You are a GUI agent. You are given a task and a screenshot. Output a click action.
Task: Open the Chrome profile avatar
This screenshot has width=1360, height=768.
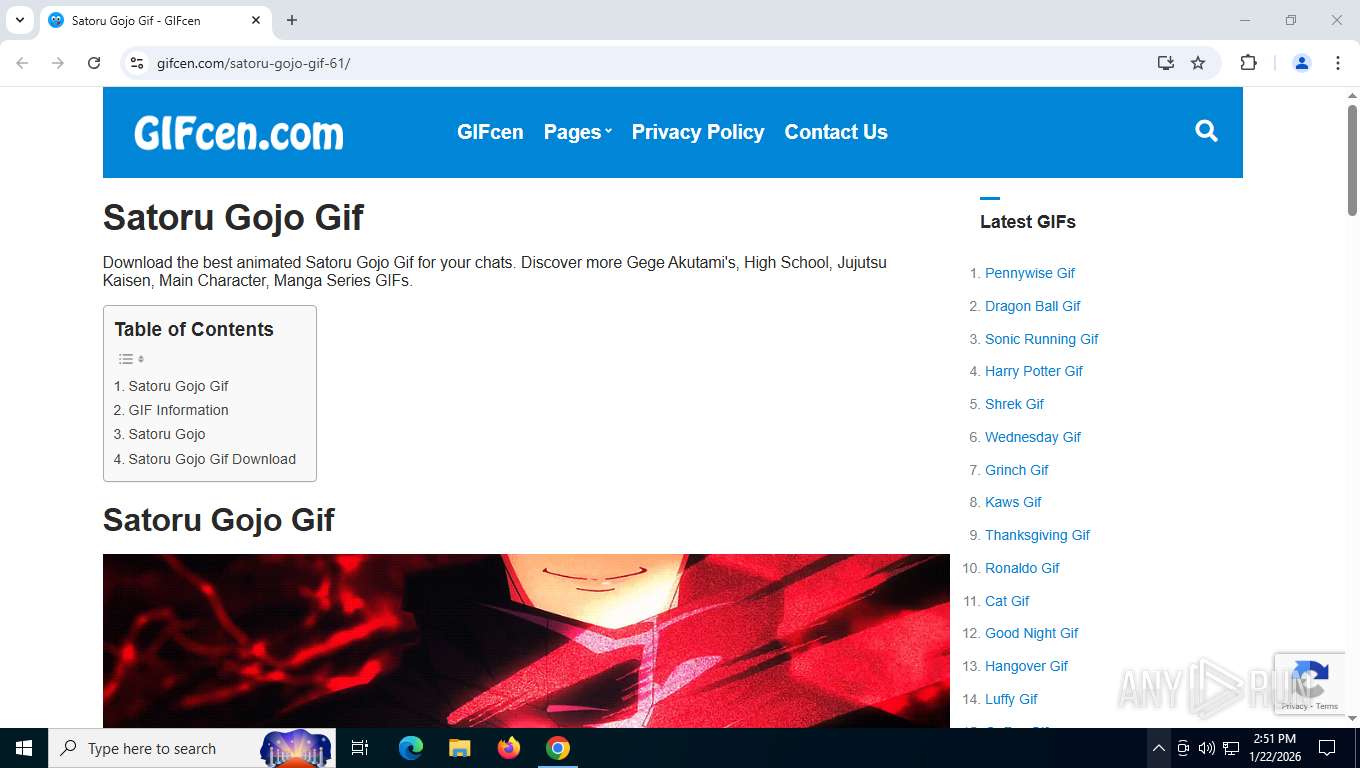click(1302, 63)
